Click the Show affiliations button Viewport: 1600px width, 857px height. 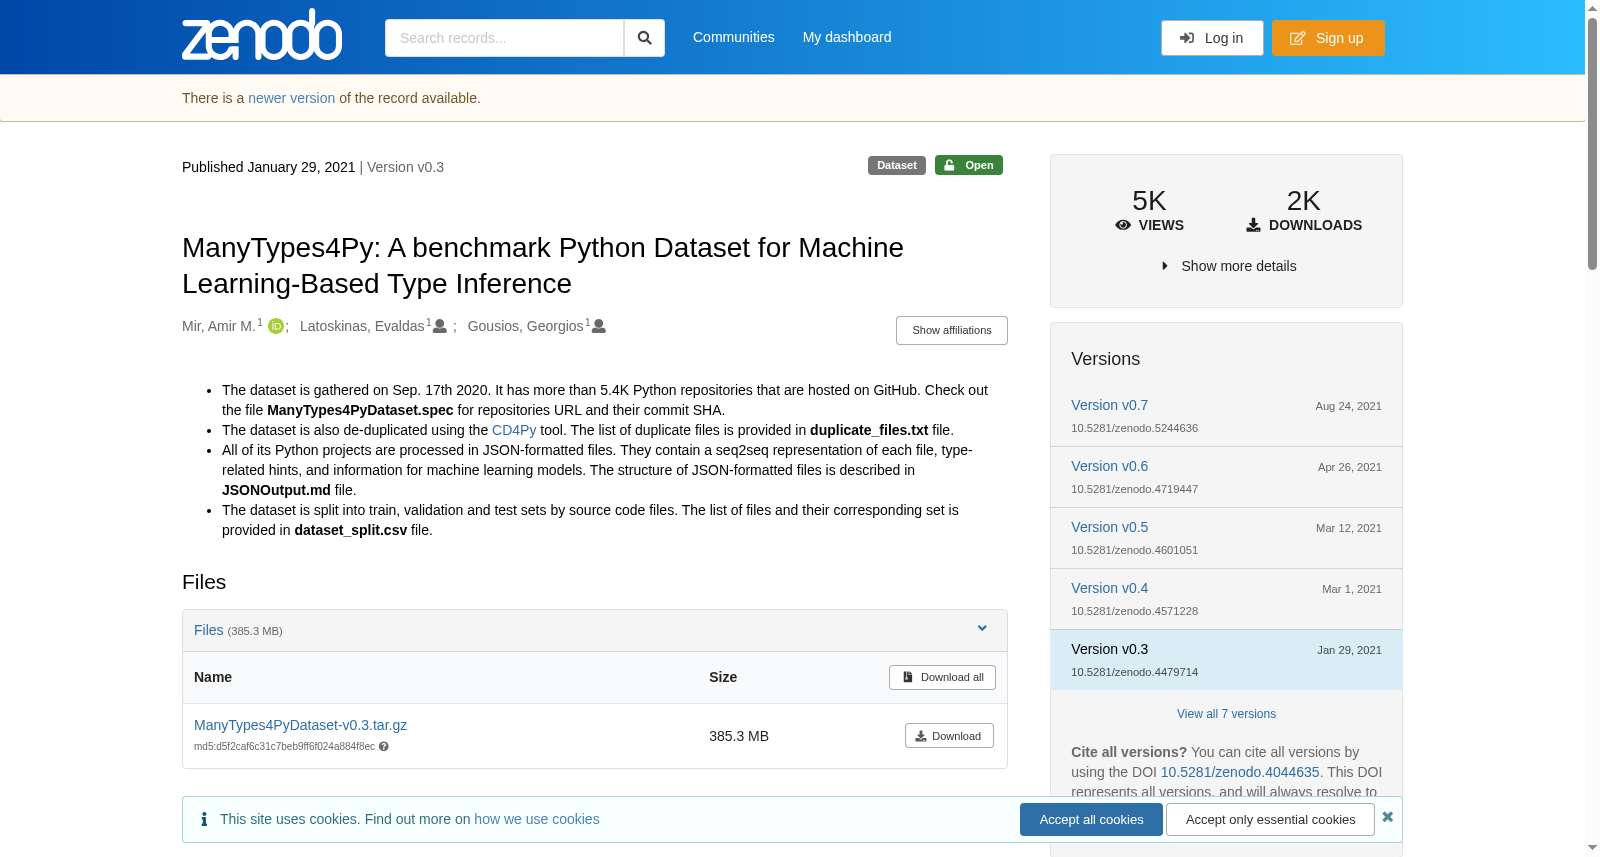tap(951, 330)
